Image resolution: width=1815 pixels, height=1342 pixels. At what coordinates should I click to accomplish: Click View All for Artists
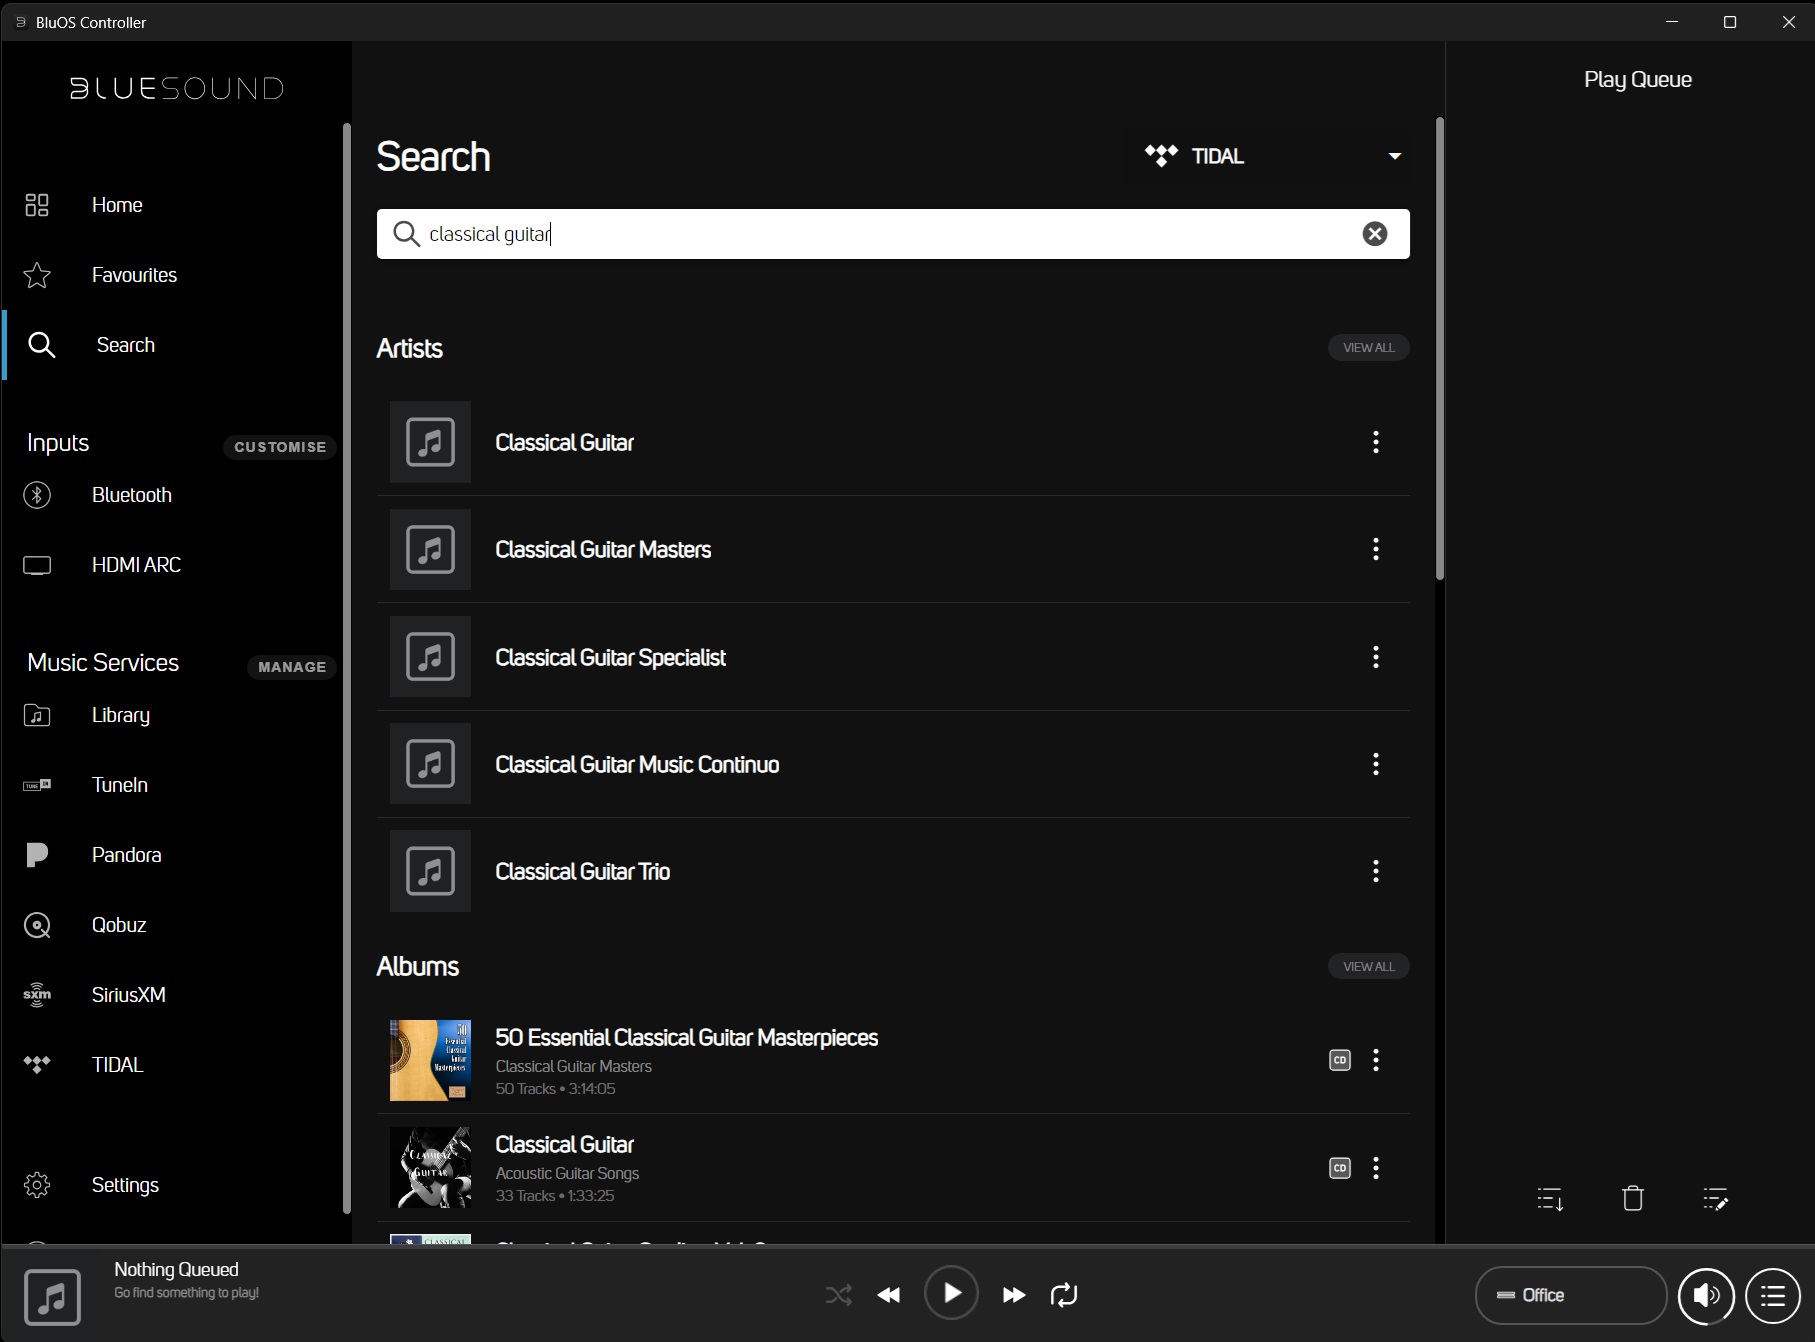coord(1368,348)
